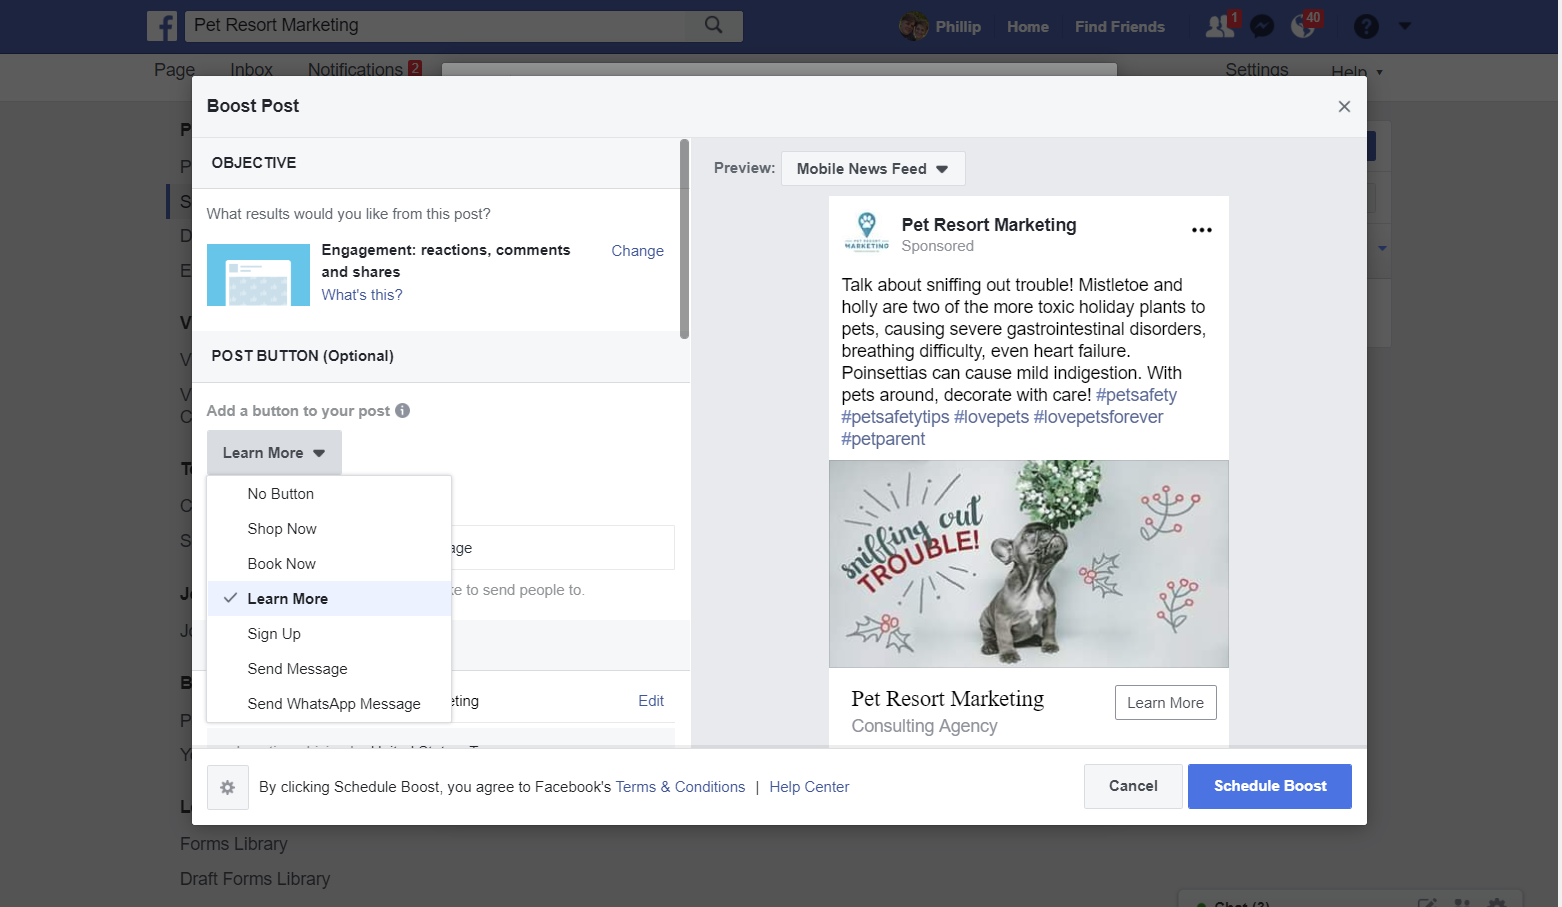
Task: Select Sign Up option
Action: point(329,634)
